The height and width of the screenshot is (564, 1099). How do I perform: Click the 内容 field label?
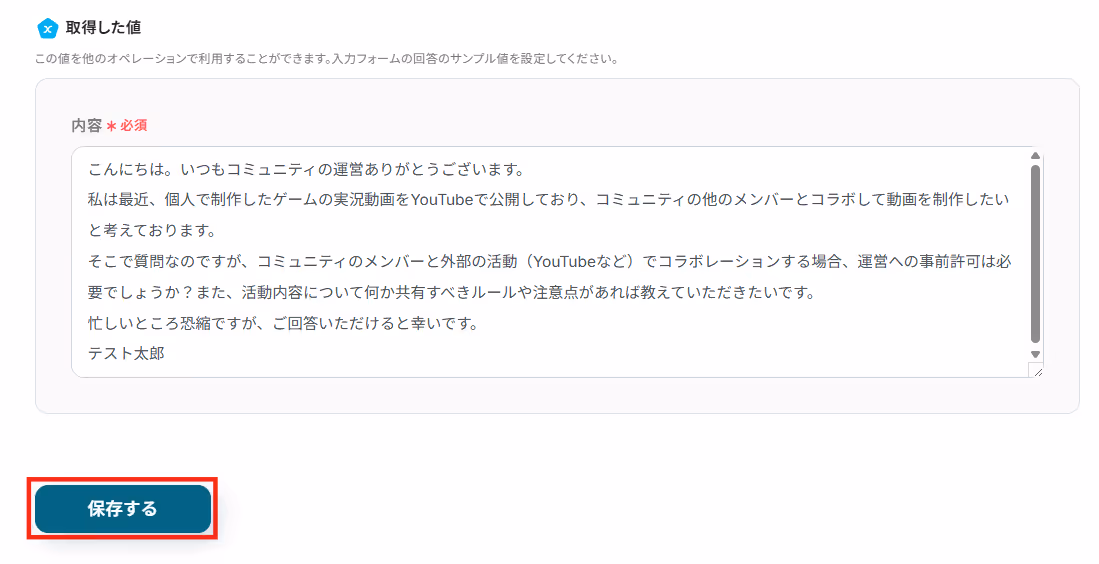coord(87,125)
